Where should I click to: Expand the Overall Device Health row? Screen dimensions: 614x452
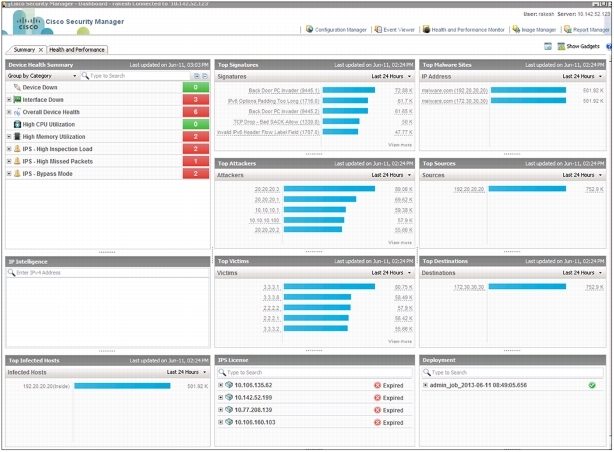point(9,112)
